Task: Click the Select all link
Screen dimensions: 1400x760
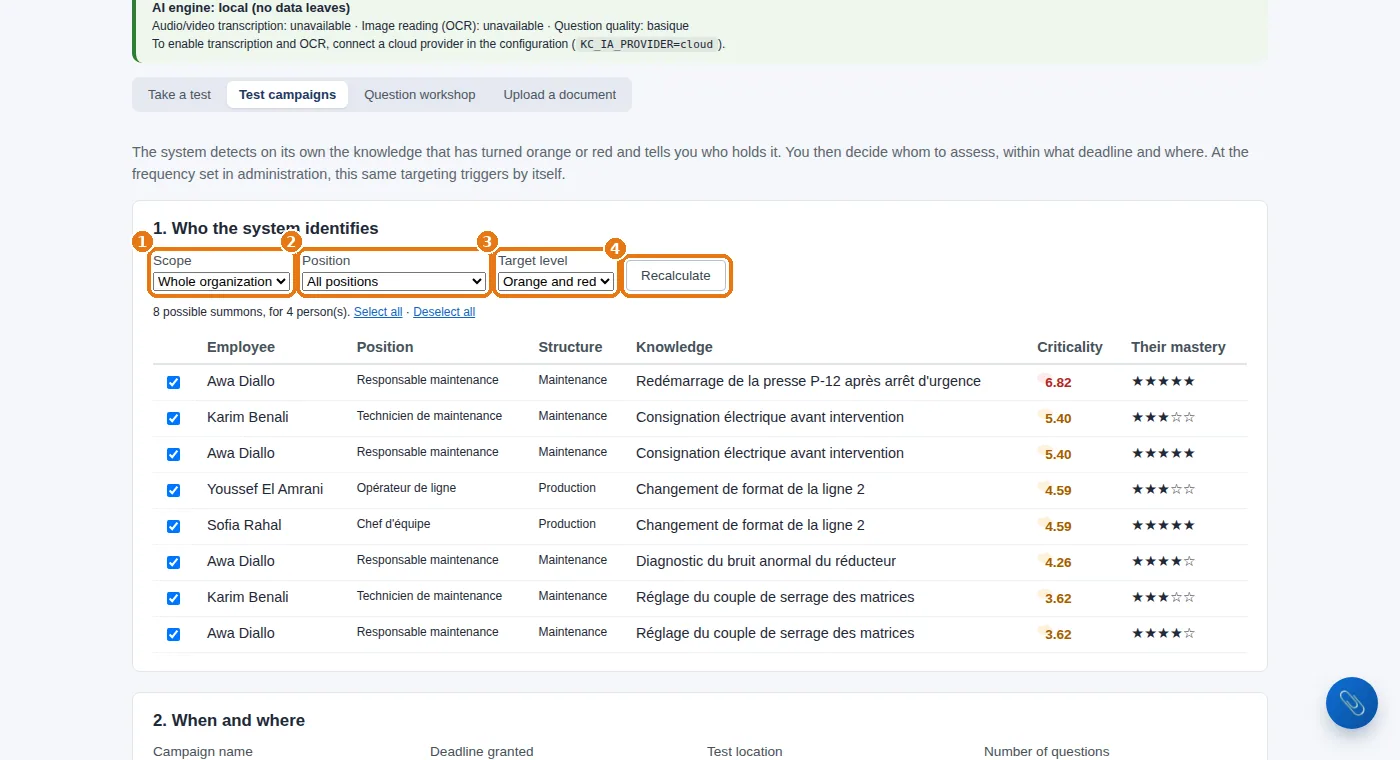Action: coord(378,312)
